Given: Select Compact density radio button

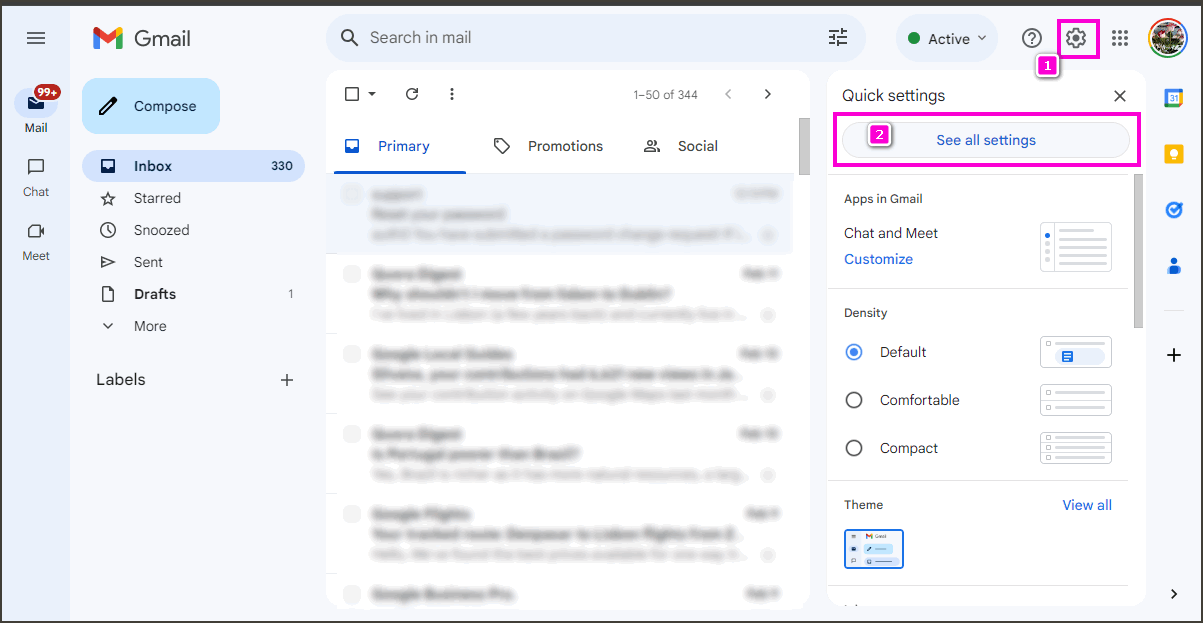Looking at the screenshot, I should click(854, 448).
